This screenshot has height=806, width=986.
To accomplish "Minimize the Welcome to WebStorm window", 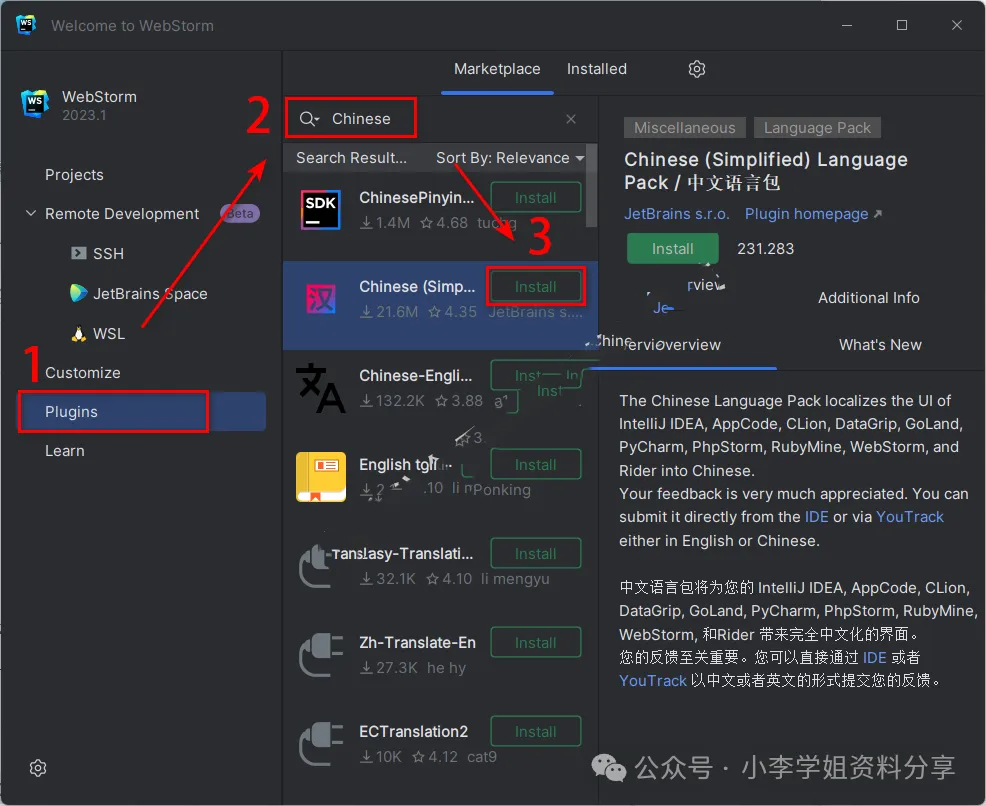I will pyautogui.click(x=846, y=25).
